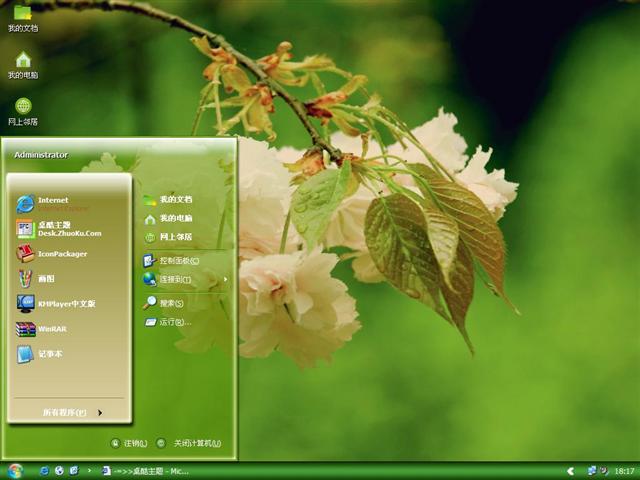The width and height of the screenshot is (640, 480).
Task: Click the 18:17 taskbar clock
Action: tap(624, 471)
